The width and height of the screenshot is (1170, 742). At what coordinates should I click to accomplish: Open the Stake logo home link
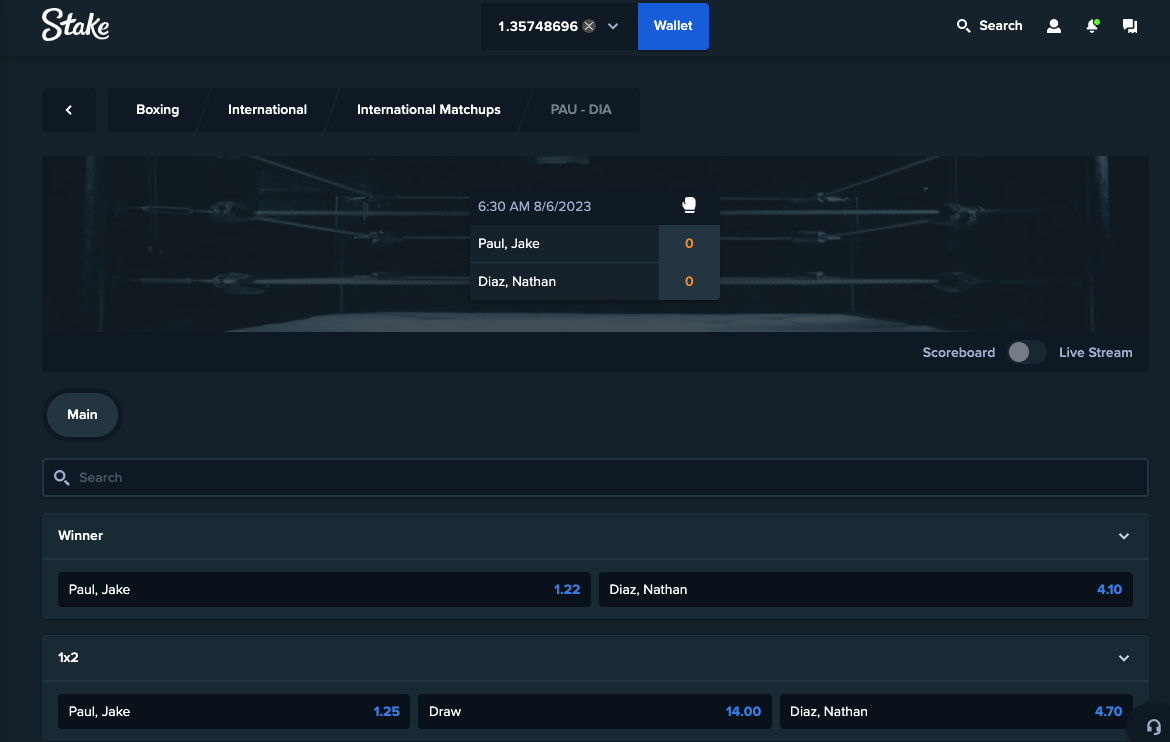pos(75,25)
